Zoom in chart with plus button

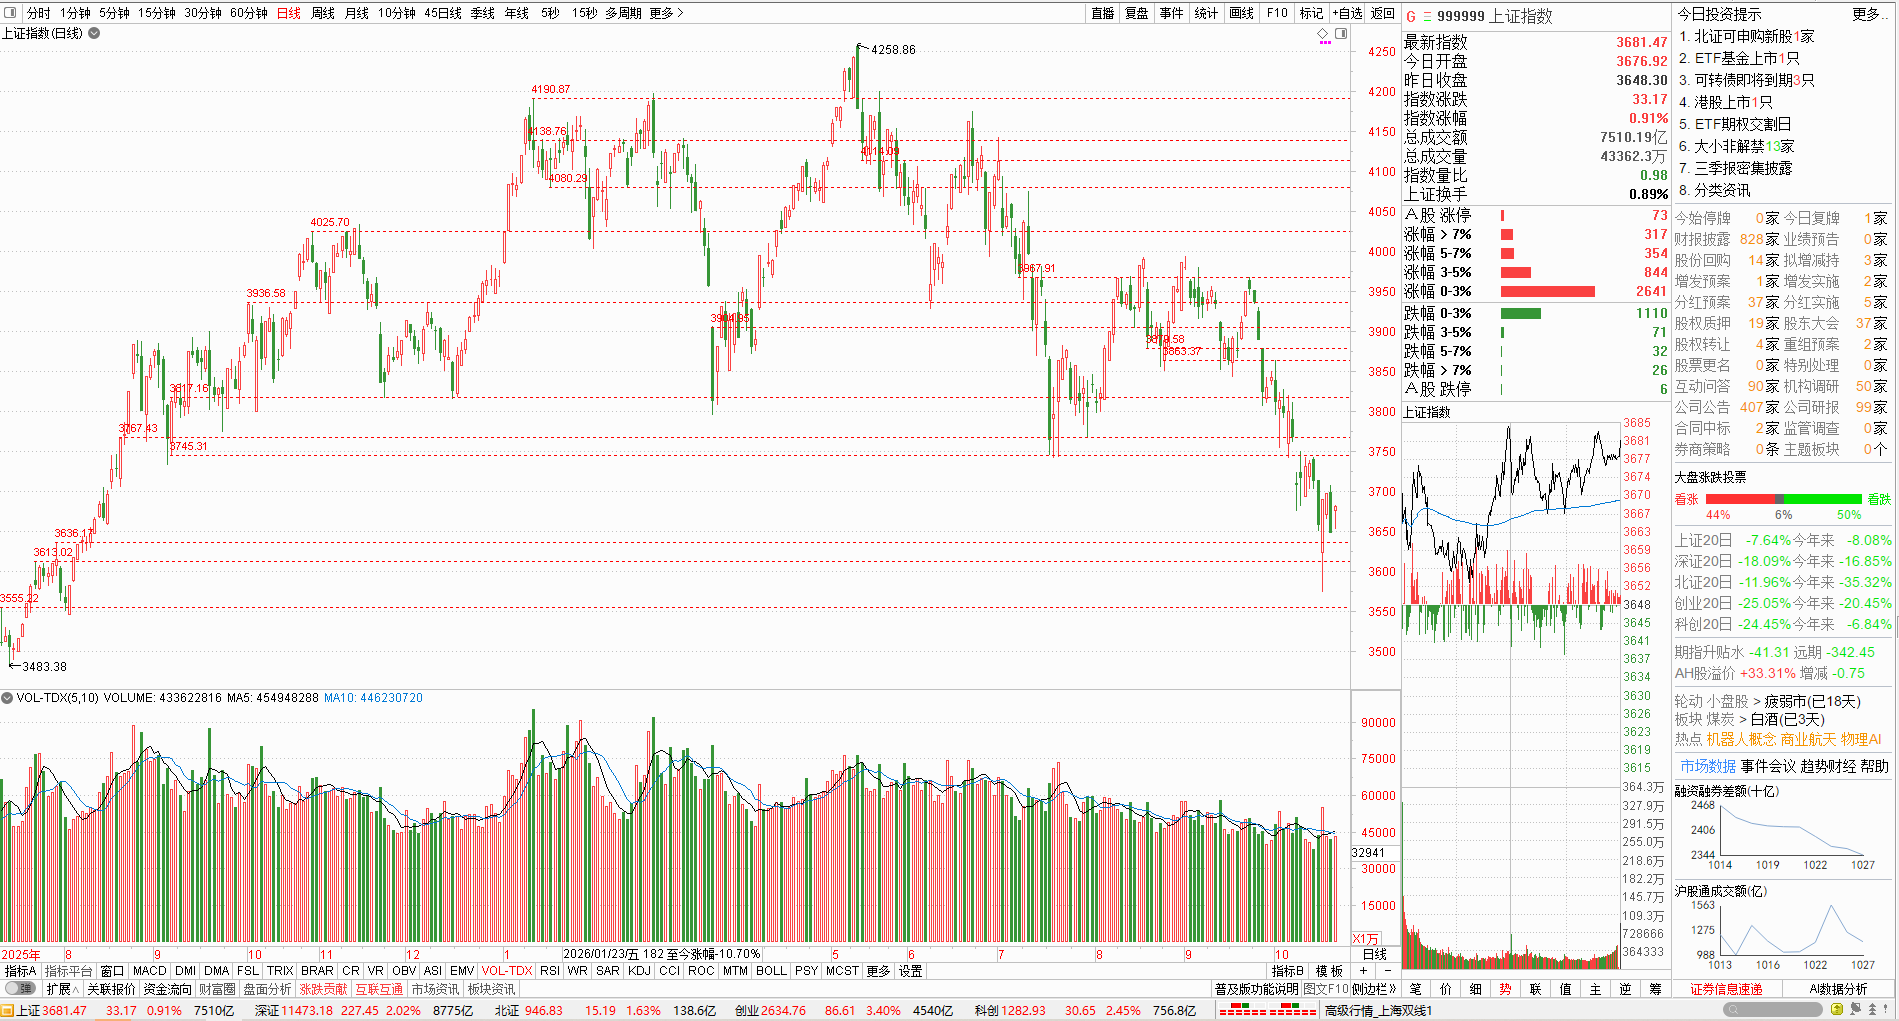1363,971
